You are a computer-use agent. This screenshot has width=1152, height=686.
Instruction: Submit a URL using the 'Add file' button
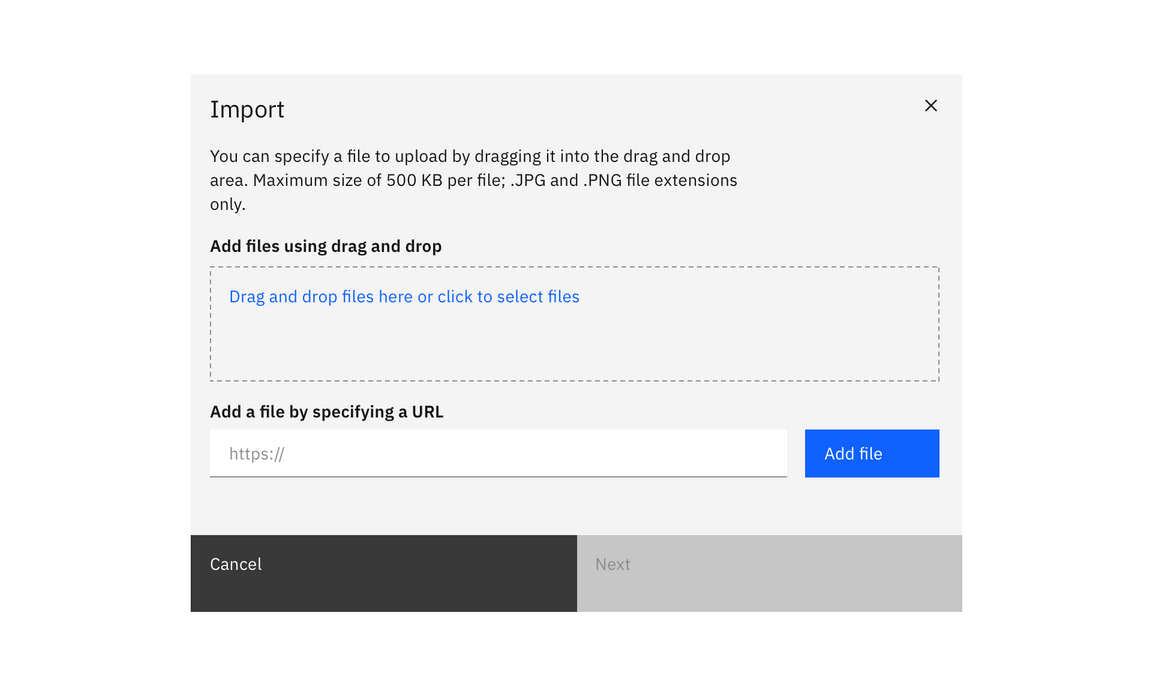871,453
